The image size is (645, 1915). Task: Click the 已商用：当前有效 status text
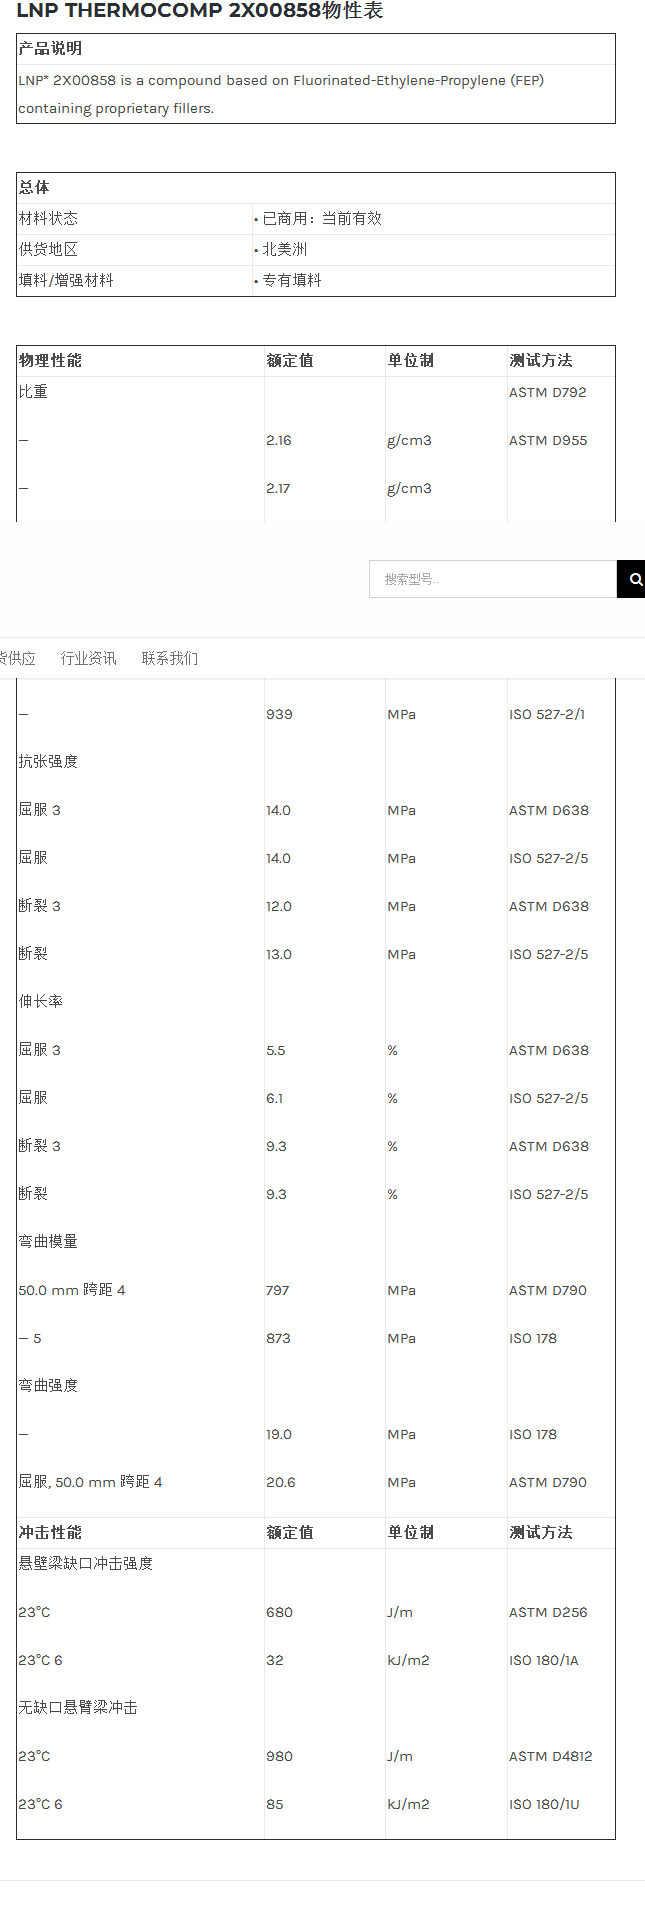click(x=320, y=218)
